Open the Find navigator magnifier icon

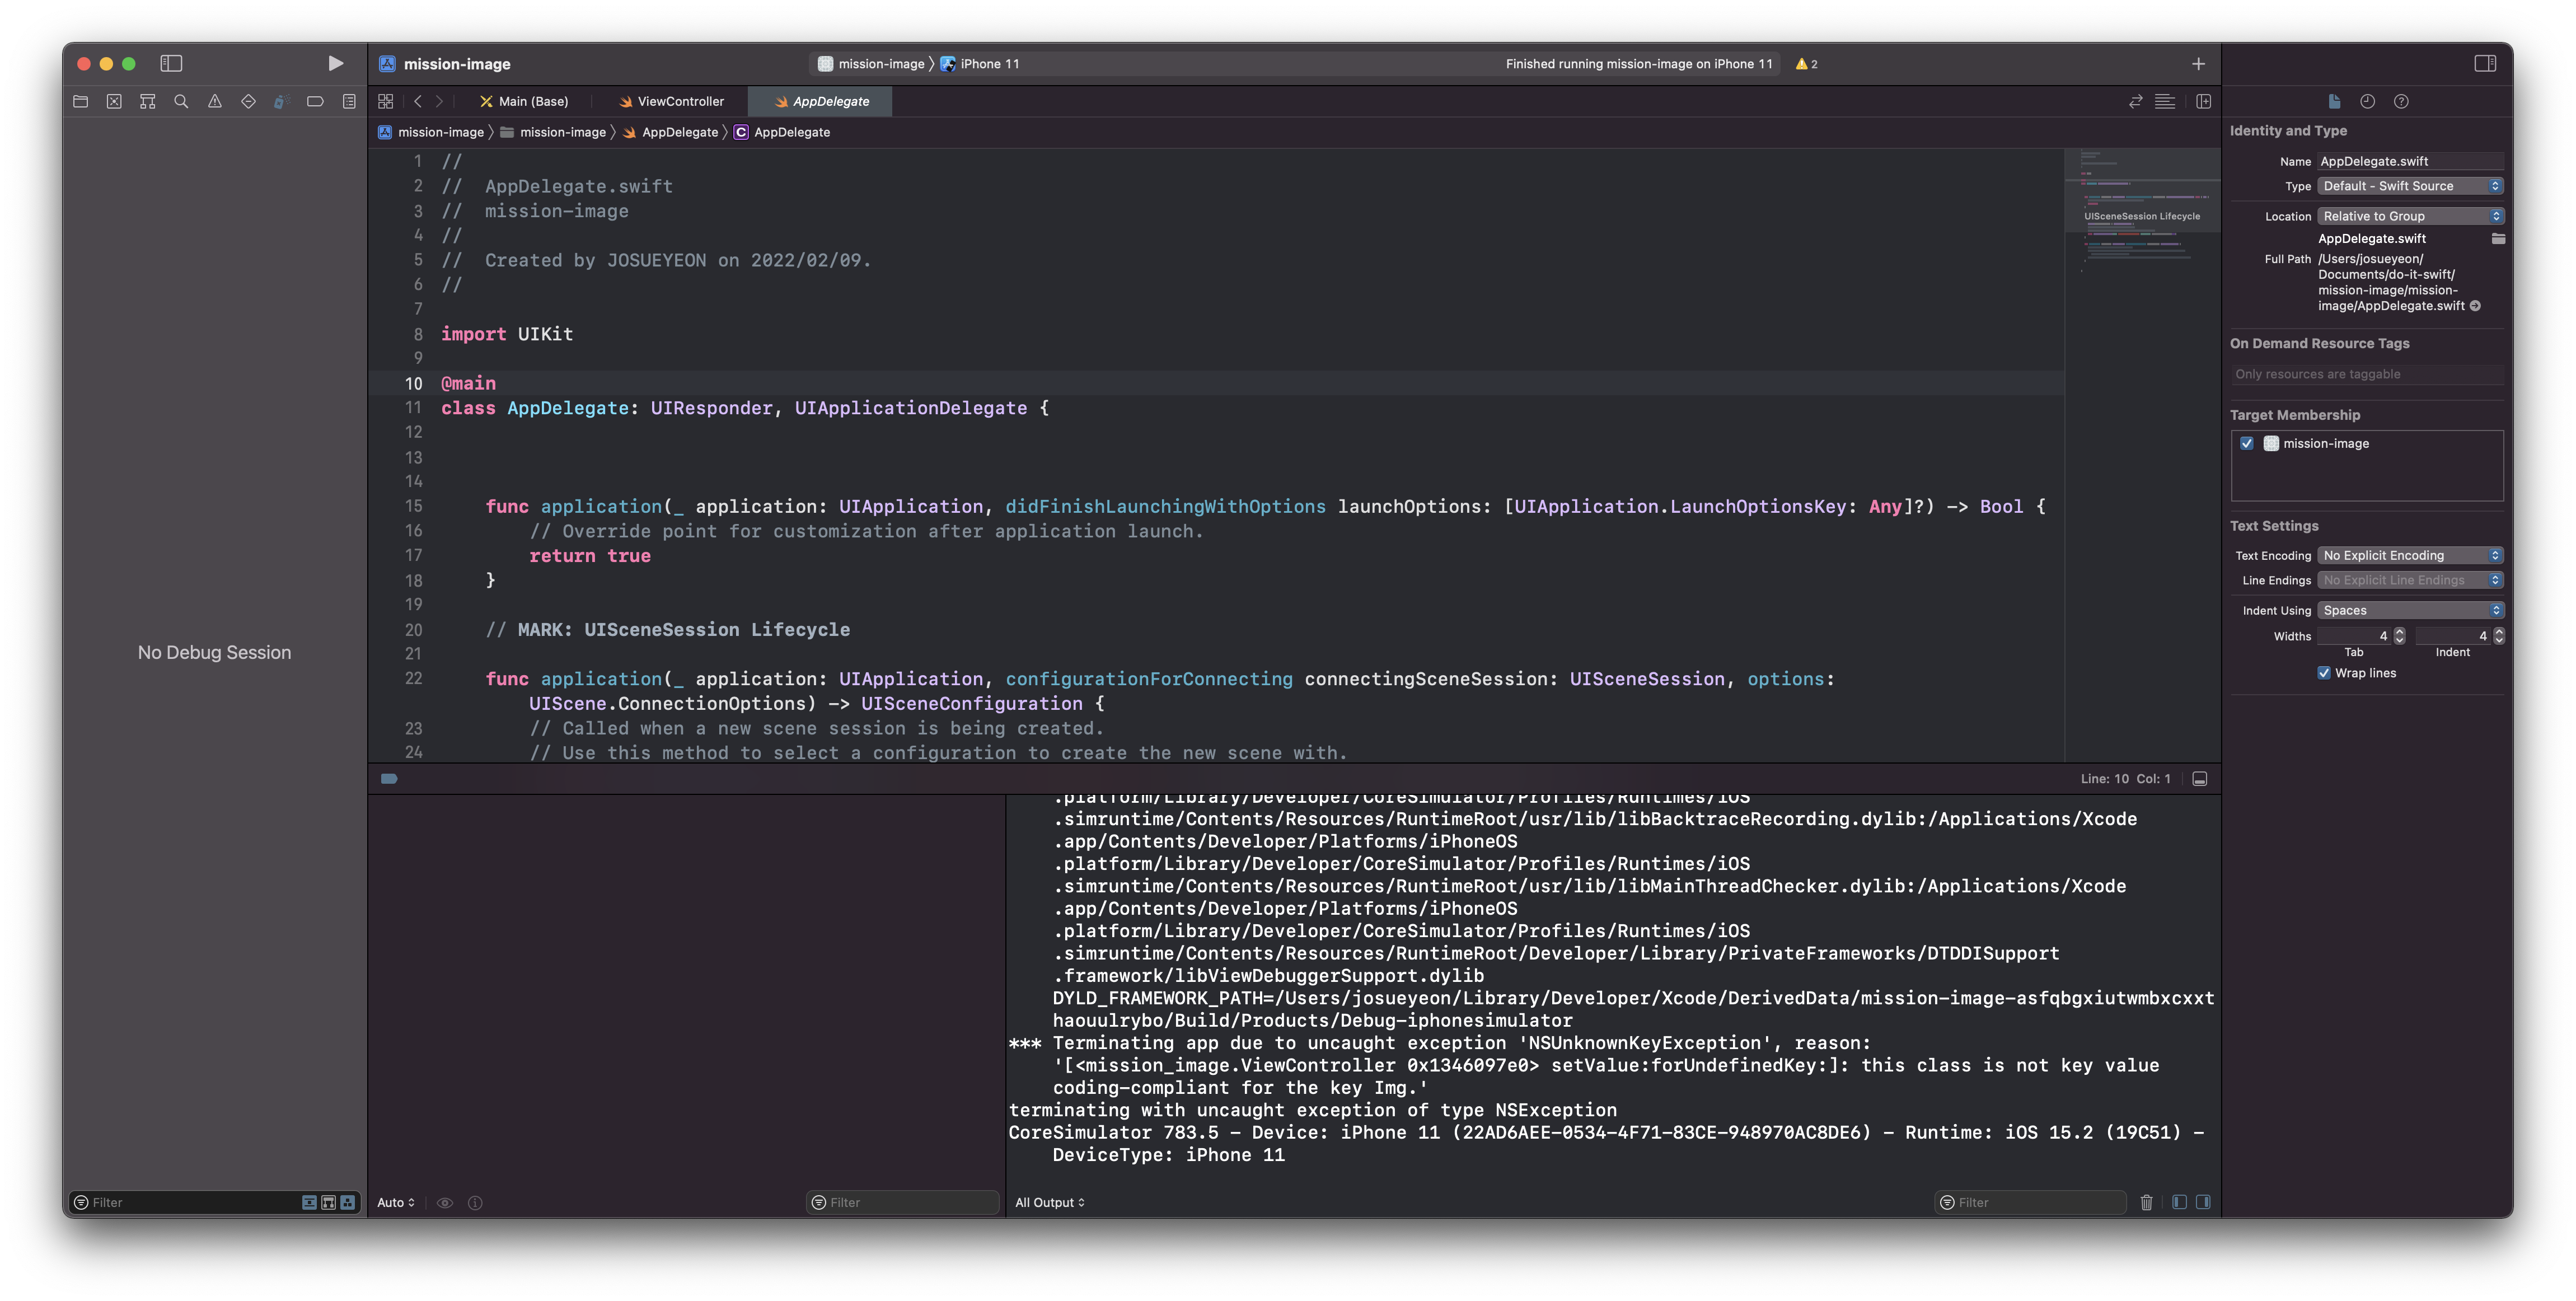181,101
